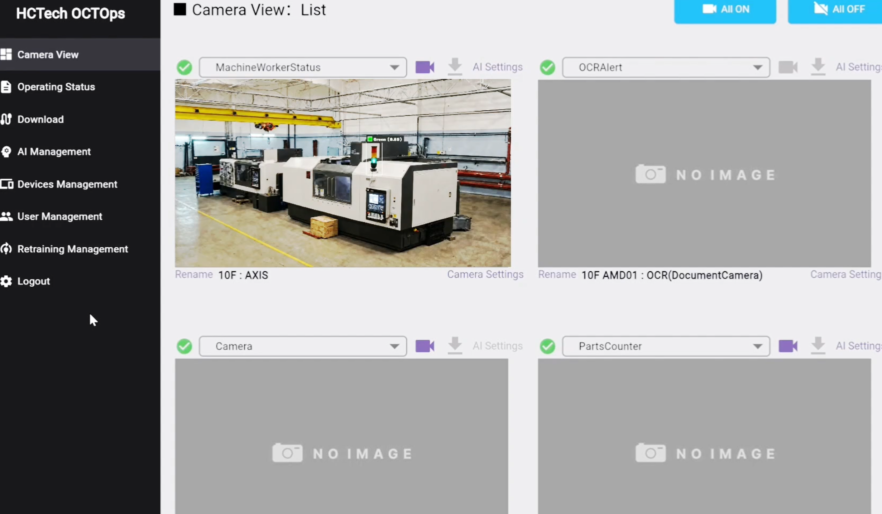Click download arrow beside Camera dropdown
882x514 pixels.
(x=455, y=345)
